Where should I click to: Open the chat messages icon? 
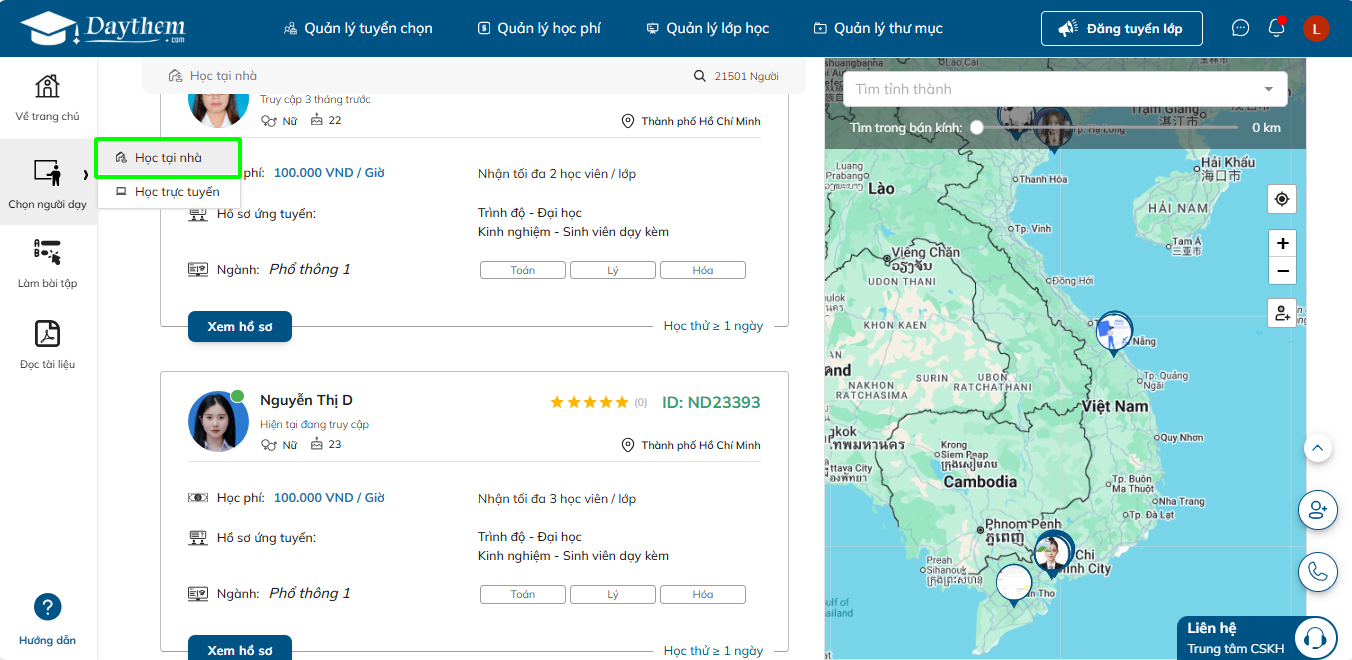pyautogui.click(x=1240, y=28)
